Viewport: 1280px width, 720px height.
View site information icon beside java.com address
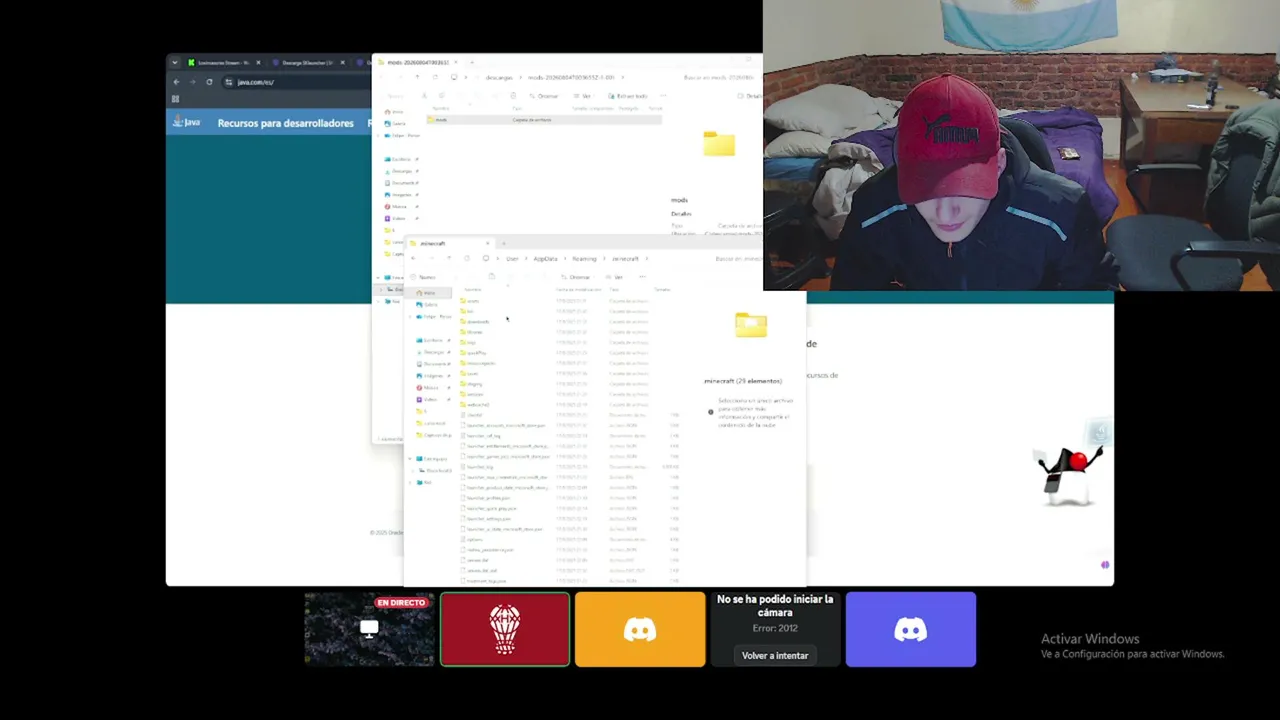(x=229, y=82)
